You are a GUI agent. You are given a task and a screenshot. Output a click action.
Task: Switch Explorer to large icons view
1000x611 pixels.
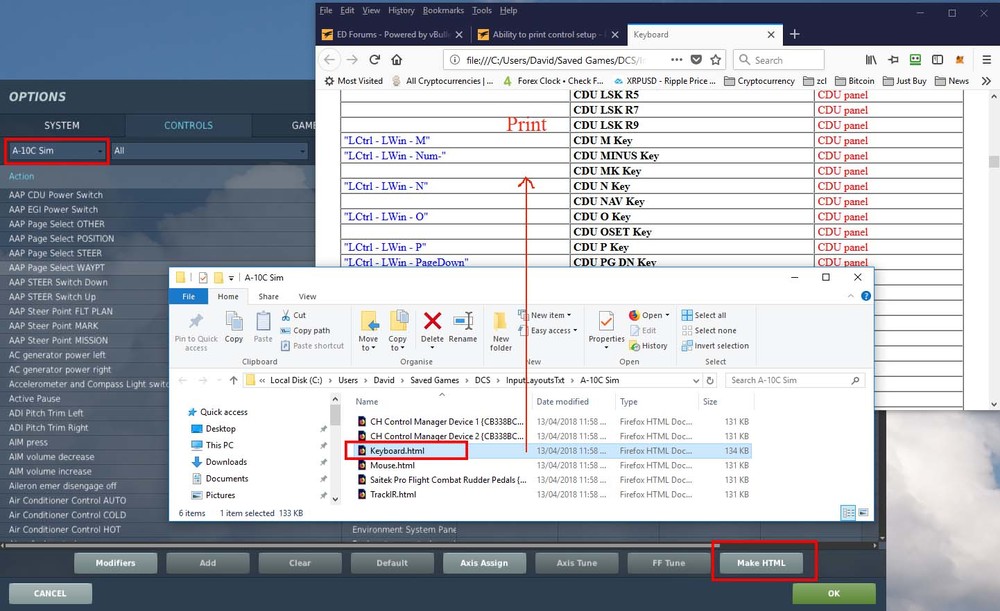(x=863, y=512)
